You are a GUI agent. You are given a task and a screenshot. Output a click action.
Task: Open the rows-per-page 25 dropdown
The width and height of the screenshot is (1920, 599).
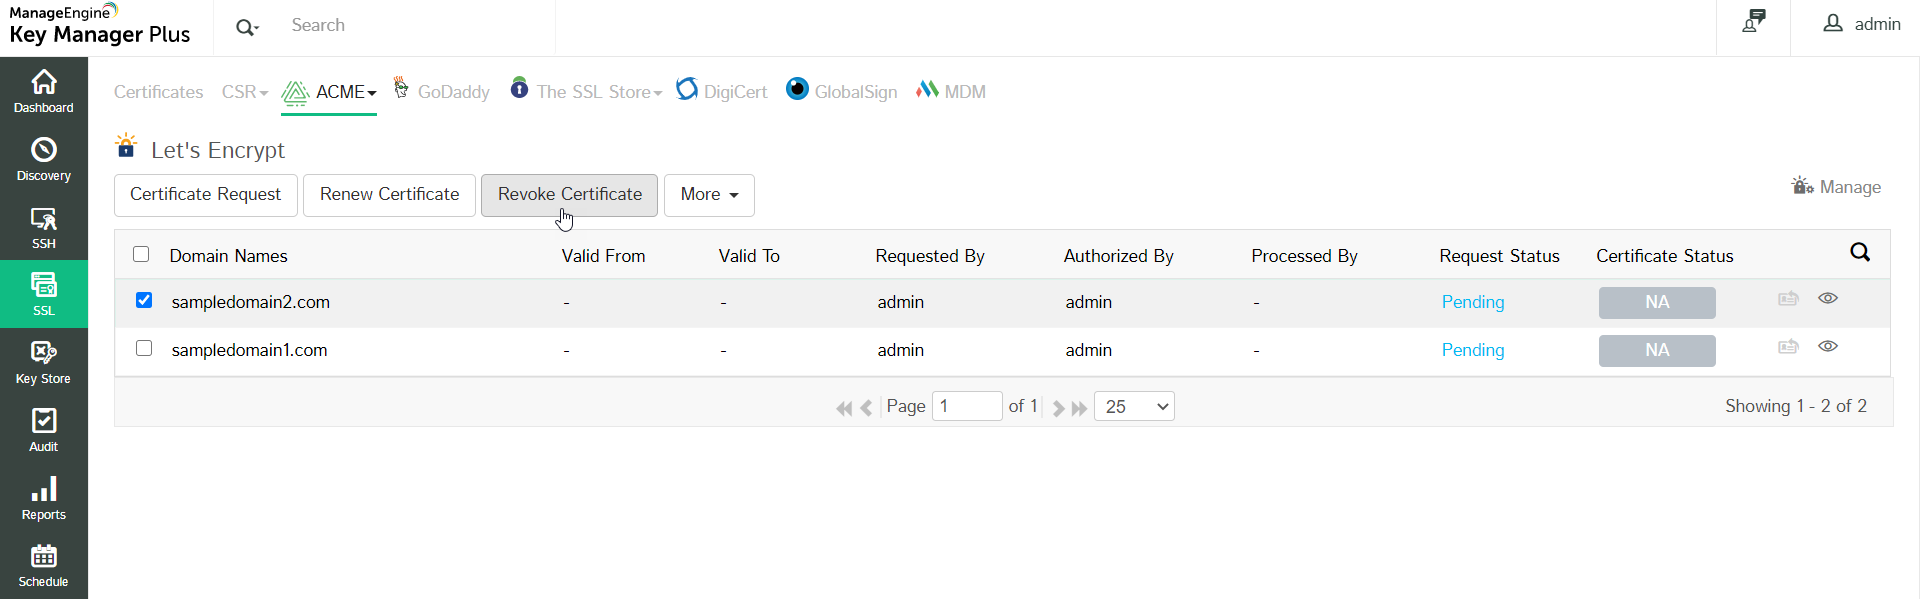click(1134, 406)
